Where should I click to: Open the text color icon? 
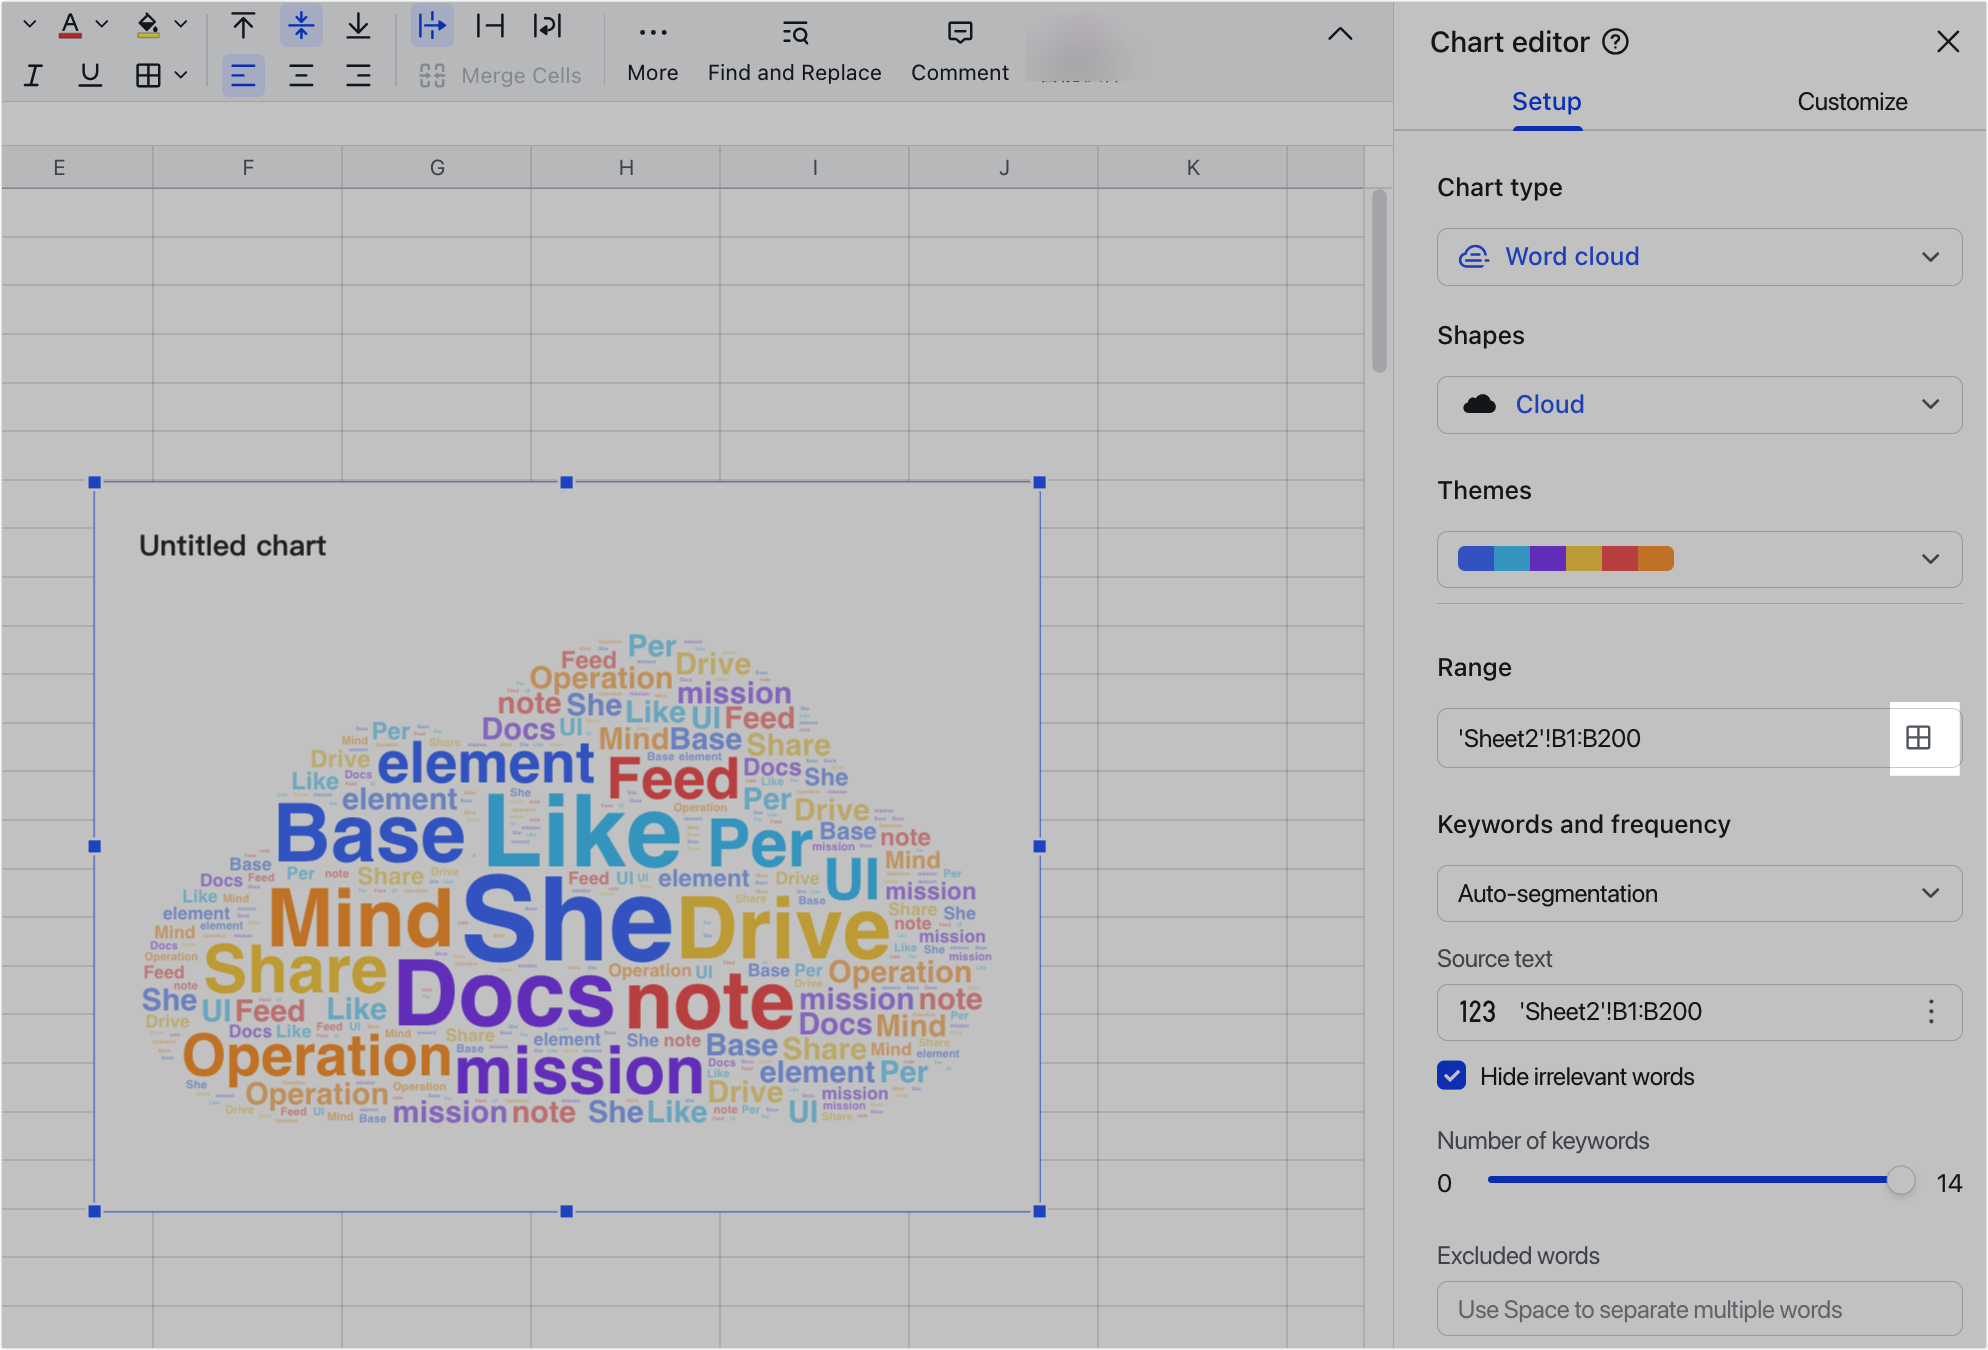[70, 24]
